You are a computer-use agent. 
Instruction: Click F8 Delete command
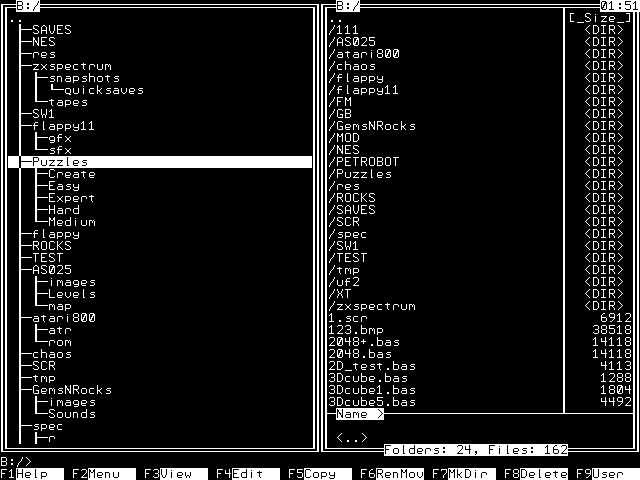[532, 474]
